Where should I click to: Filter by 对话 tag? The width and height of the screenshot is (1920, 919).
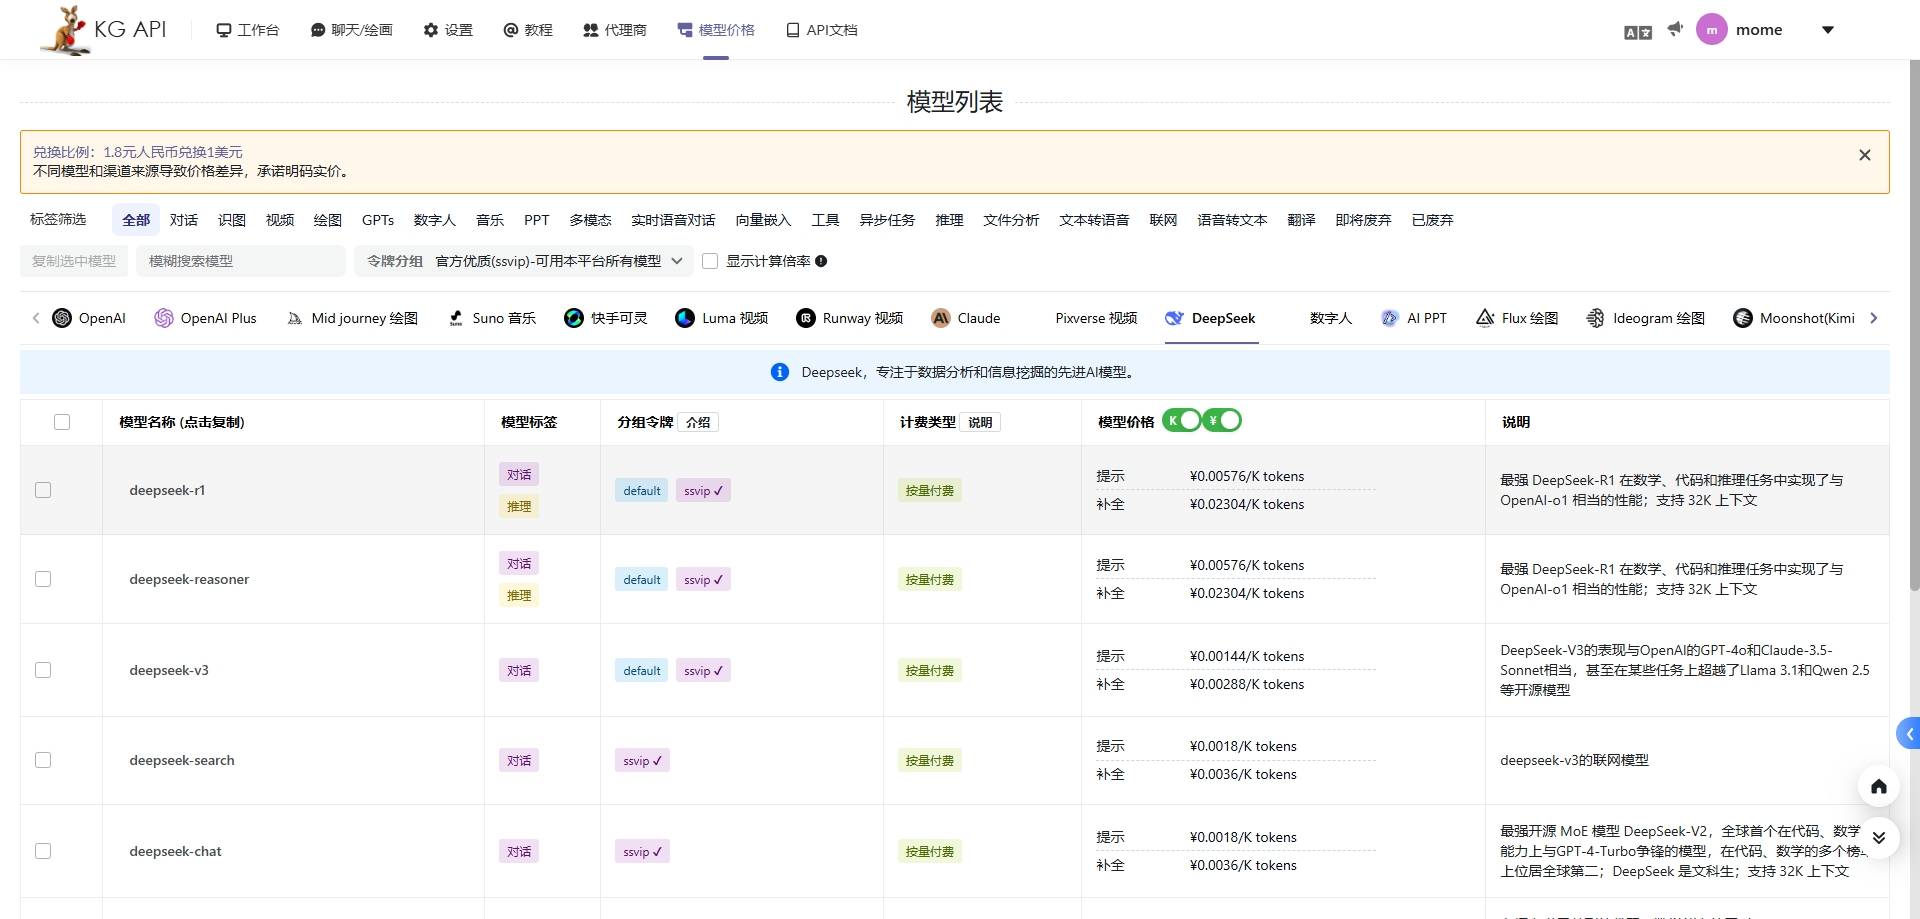click(184, 220)
